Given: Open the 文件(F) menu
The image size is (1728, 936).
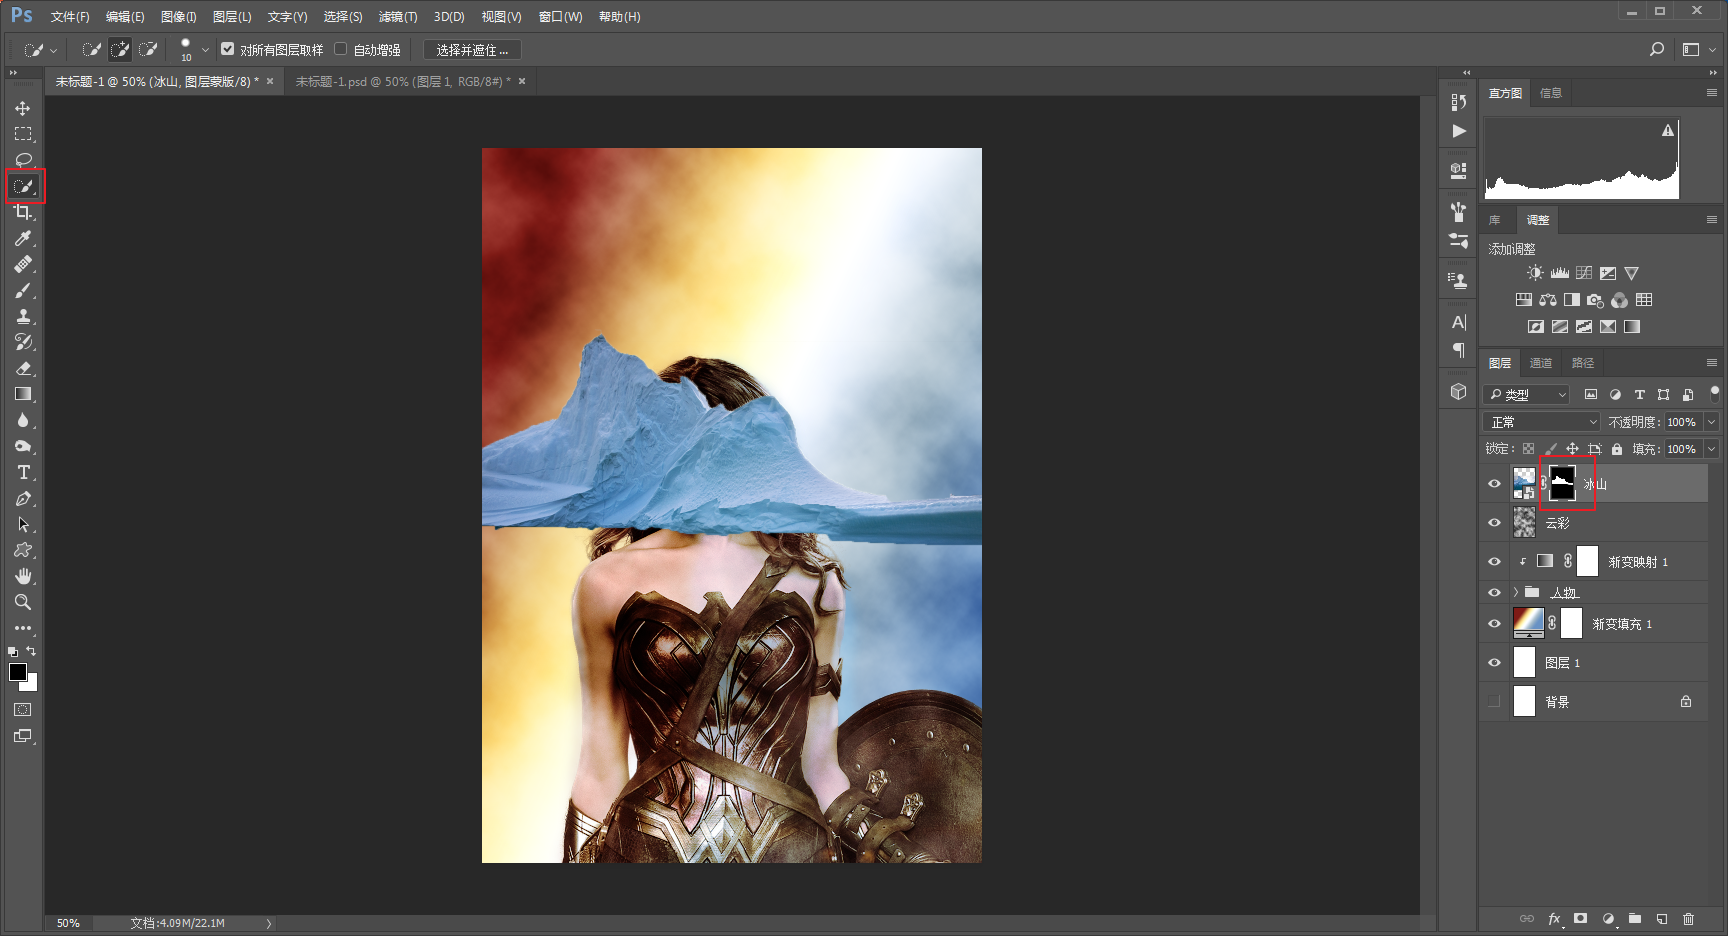Looking at the screenshot, I should tap(70, 17).
